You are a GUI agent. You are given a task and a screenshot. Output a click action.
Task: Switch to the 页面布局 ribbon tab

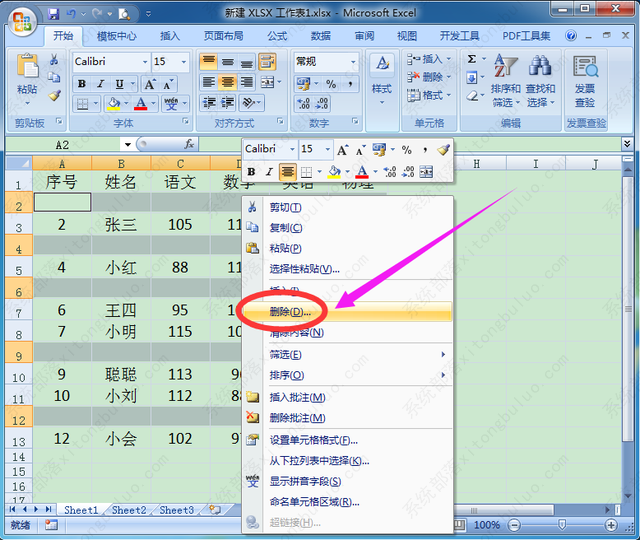coord(224,36)
